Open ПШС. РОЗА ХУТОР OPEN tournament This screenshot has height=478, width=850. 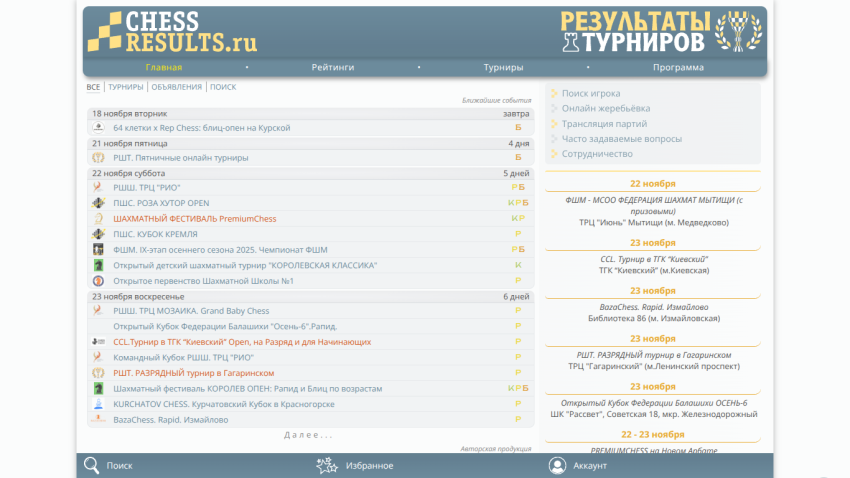tap(161, 203)
